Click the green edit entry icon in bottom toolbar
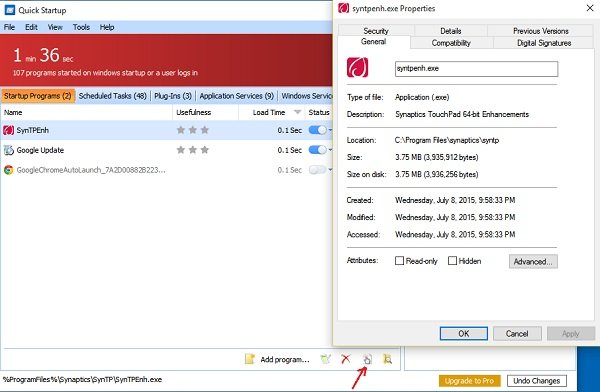 (x=326, y=359)
